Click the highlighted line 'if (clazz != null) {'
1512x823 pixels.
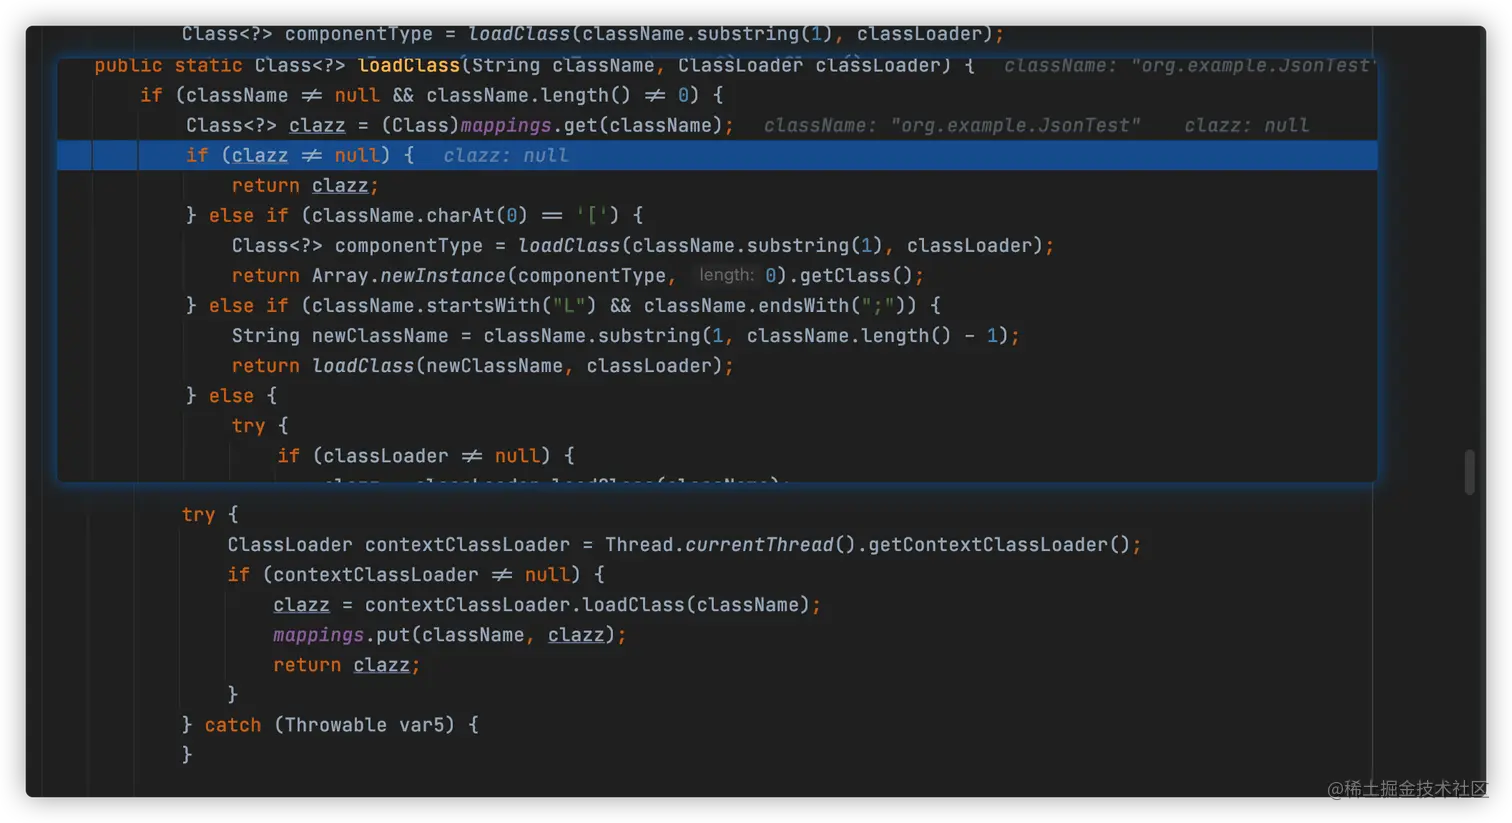click(717, 155)
